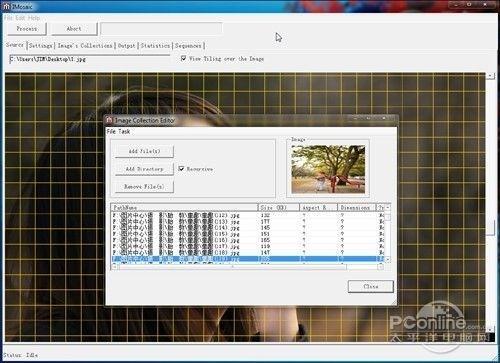Open the Image's Collections tab

[x=85, y=46]
